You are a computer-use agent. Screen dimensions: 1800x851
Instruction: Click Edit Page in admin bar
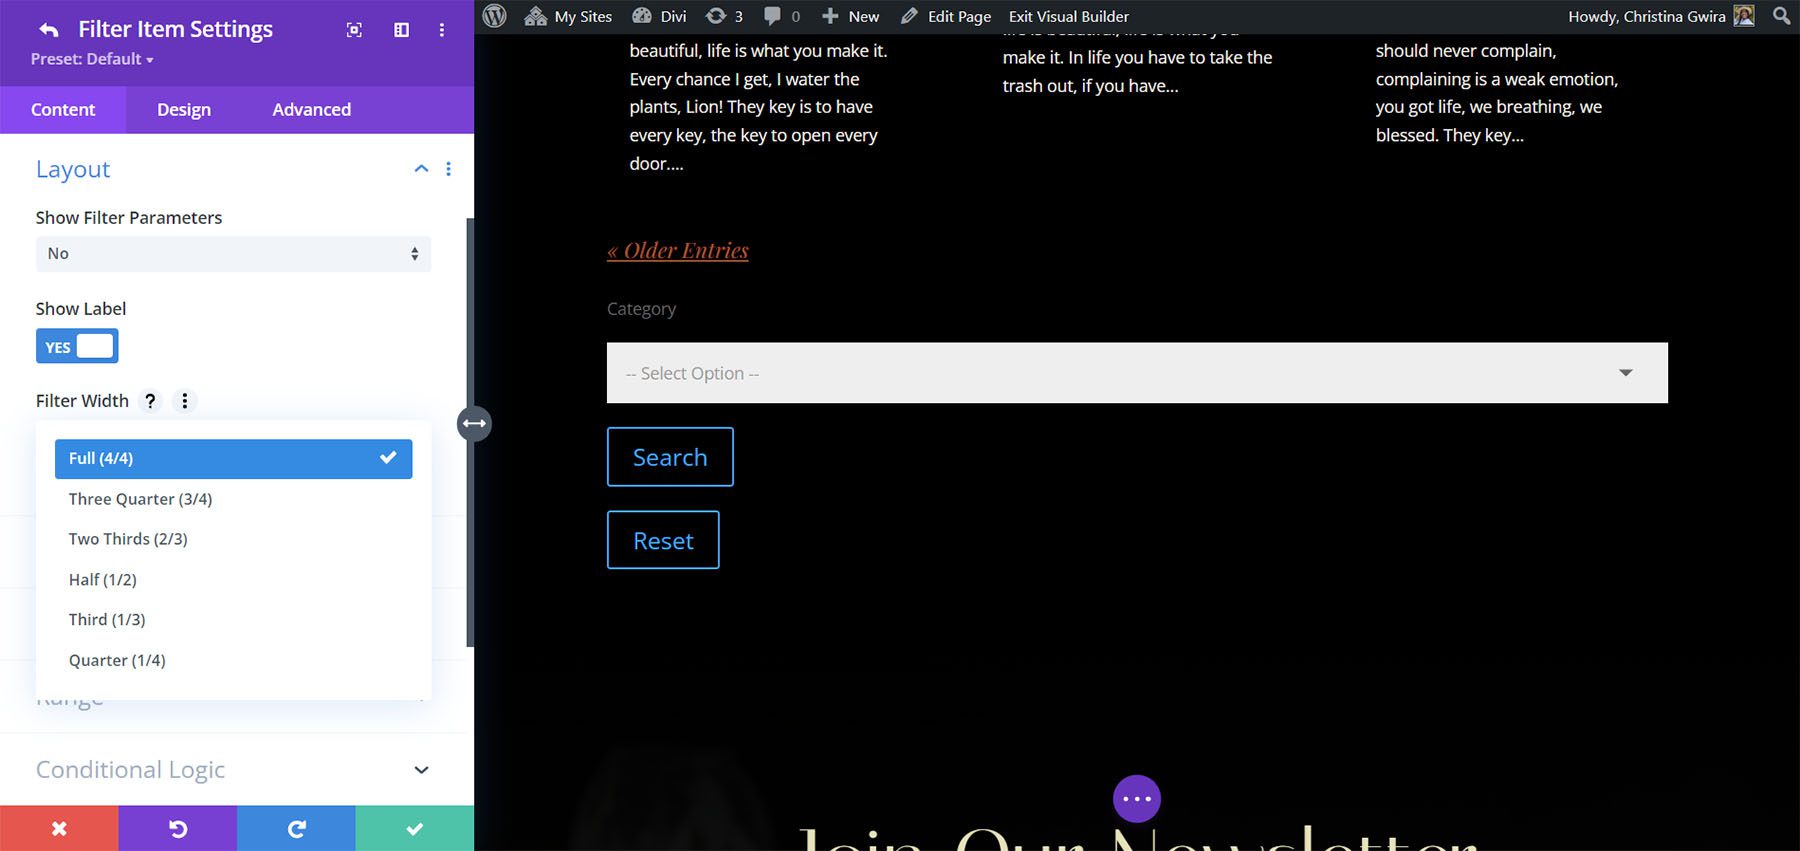[x=946, y=16]
